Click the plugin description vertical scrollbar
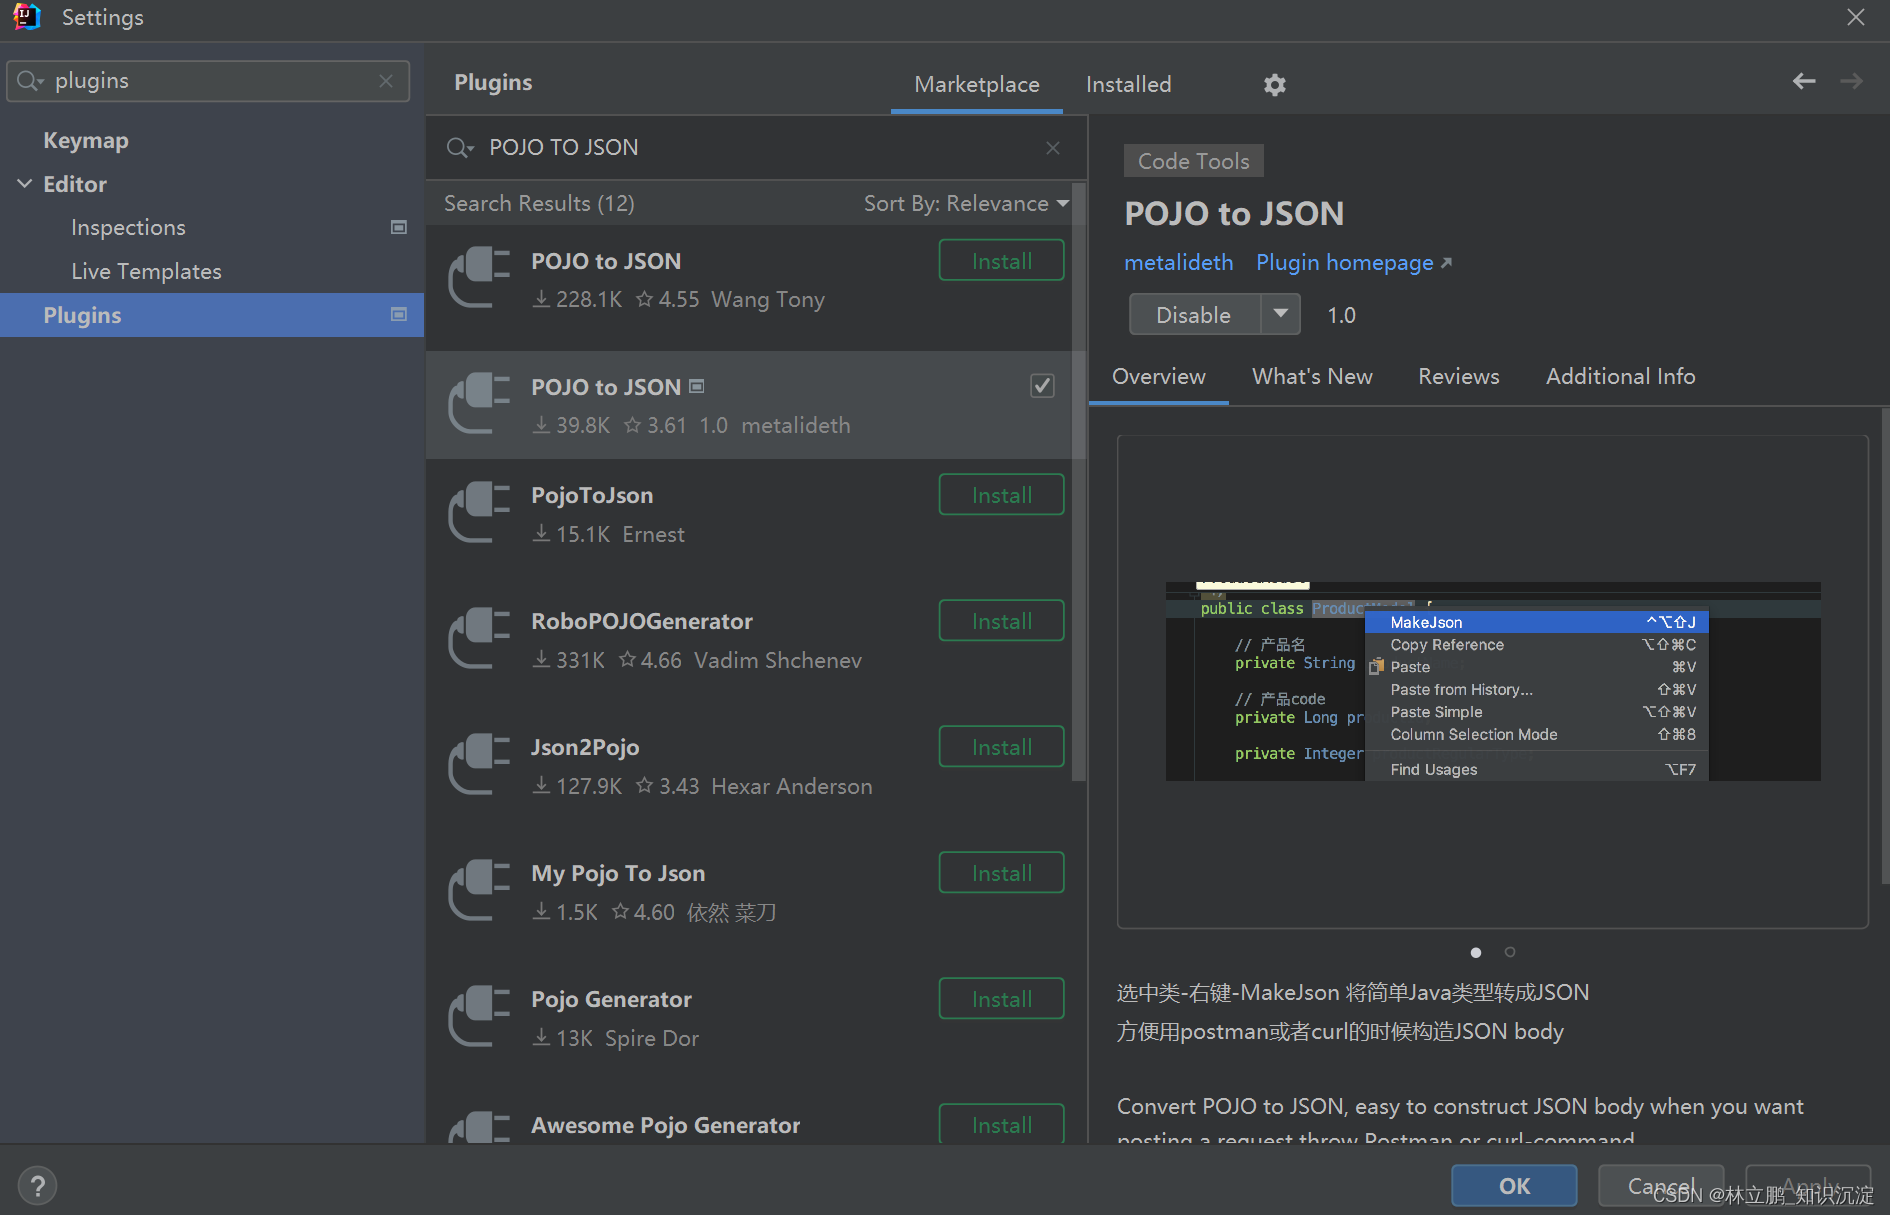Image resolution: width=1890 pixels, height=1215 pixels. point(1884,645)
